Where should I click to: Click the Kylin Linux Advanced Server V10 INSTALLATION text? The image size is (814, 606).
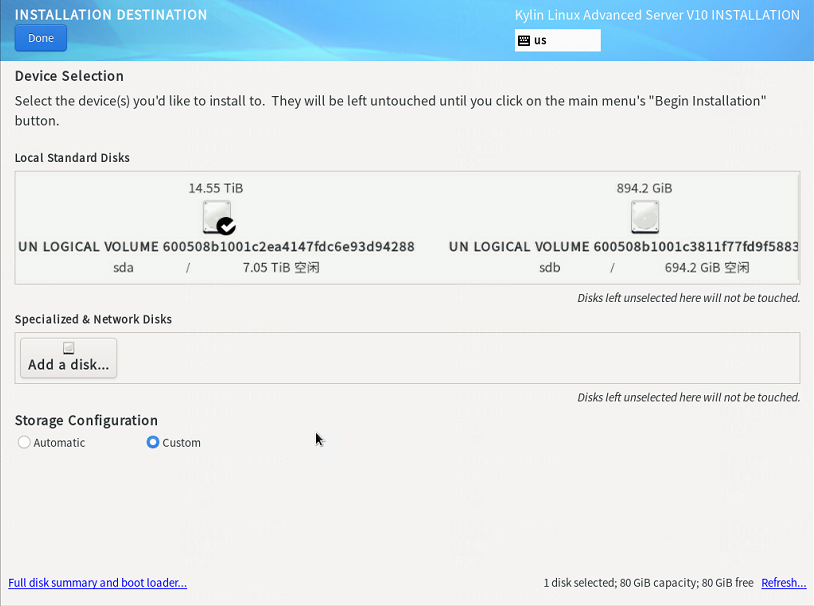pos(657,15)
